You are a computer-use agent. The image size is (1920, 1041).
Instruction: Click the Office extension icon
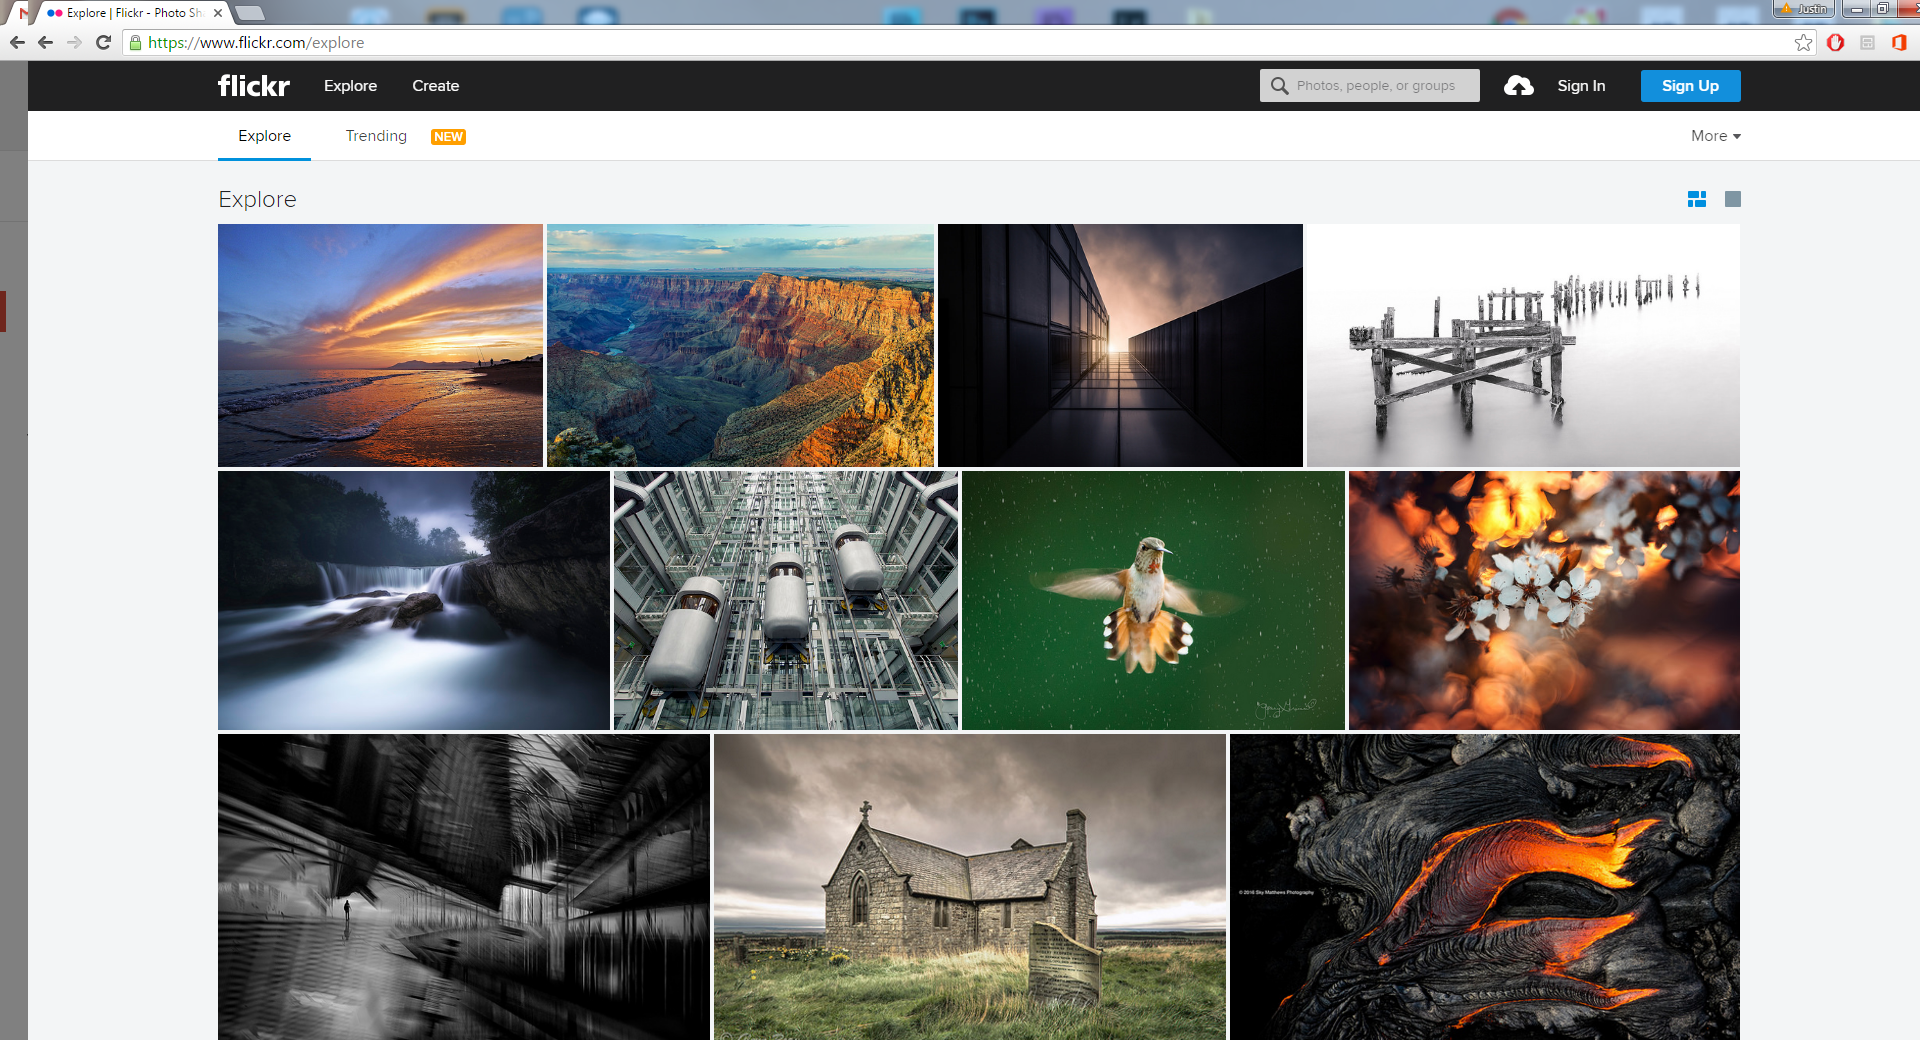tap(1899, 42)
